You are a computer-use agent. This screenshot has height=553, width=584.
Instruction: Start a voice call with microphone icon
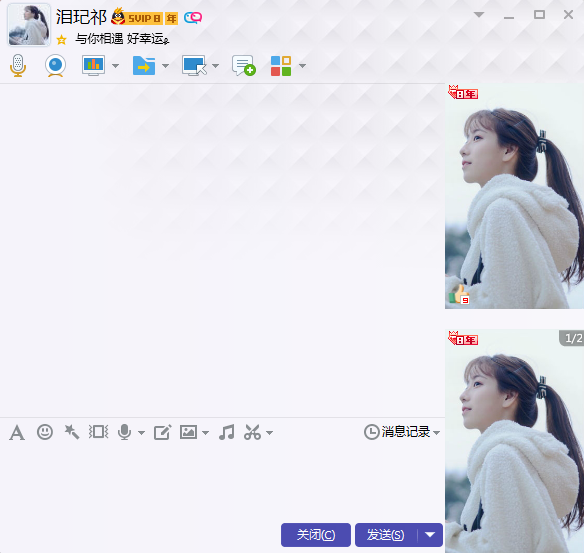pyautogui.click(x=18, y=66)
